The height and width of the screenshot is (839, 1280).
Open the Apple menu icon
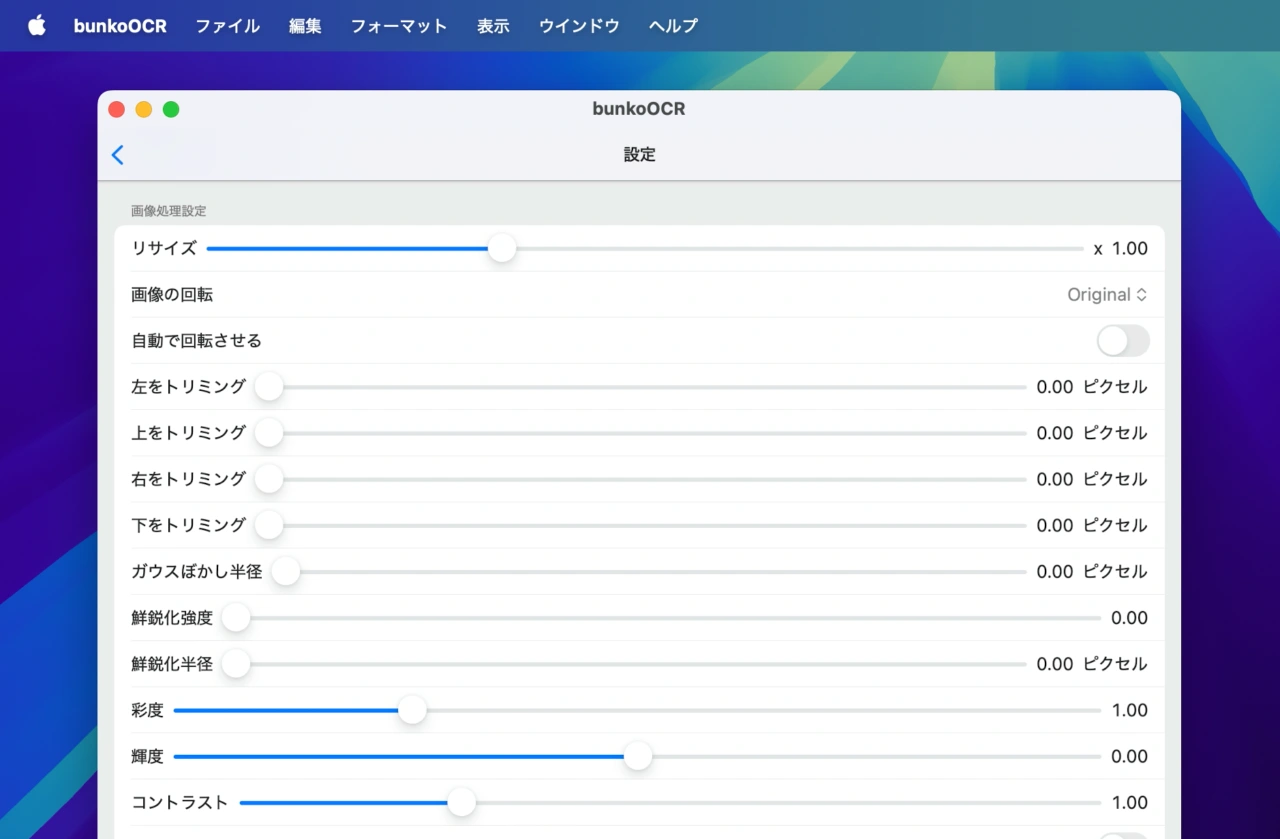pos(36,26)
